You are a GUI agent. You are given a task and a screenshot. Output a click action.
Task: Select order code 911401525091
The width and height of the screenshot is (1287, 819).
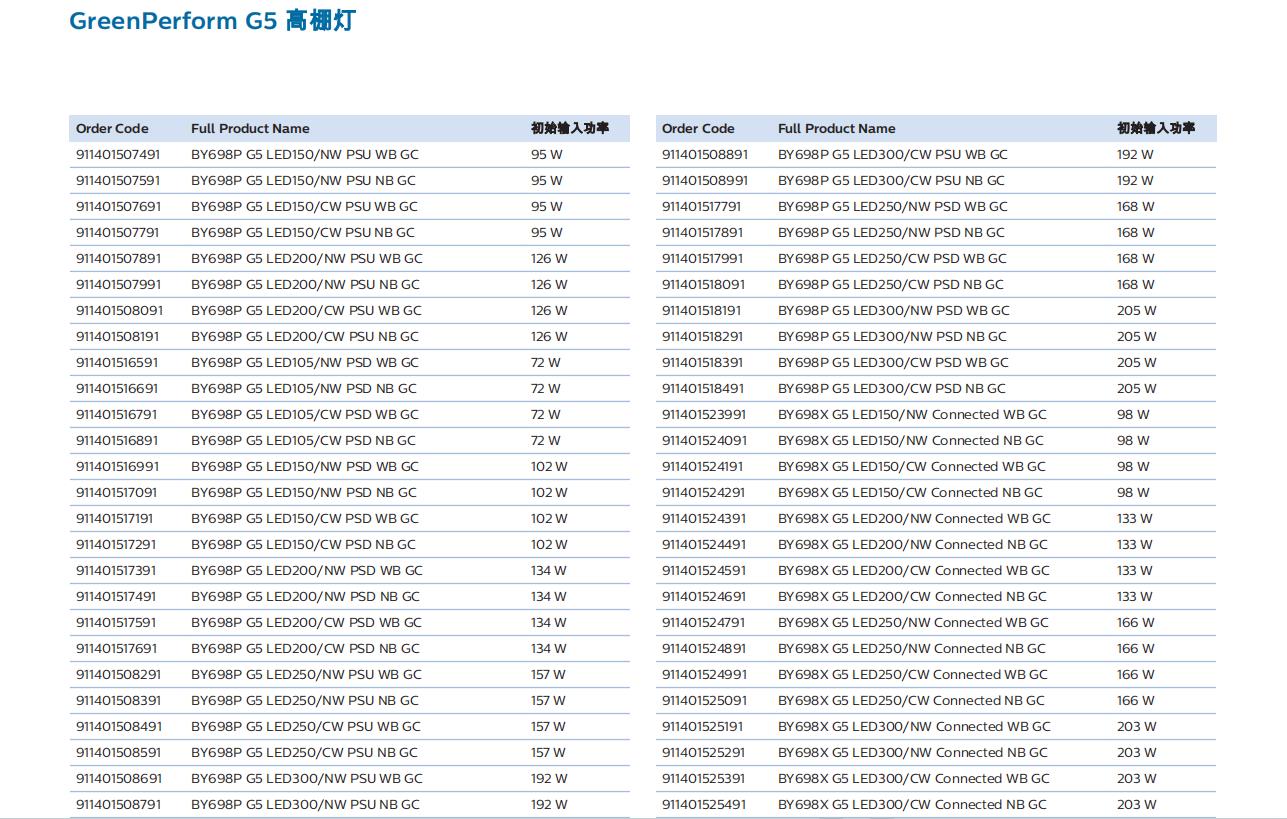pyautogui.click(x=704, y=701)
